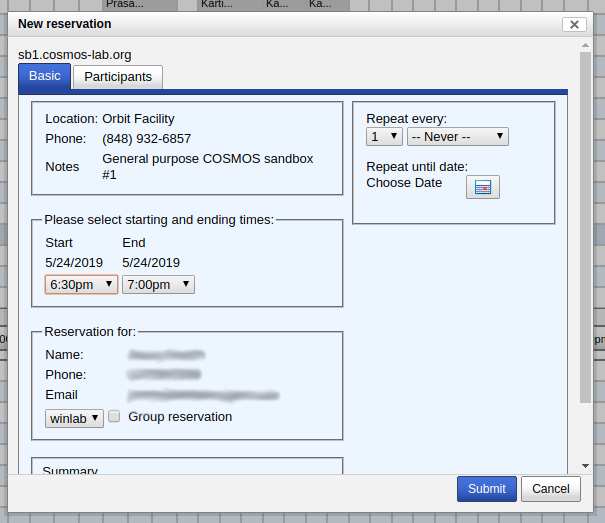The image size is (605, 523).
Task: Click the scrollbar down arrow
Action: [x=585, y=465]
